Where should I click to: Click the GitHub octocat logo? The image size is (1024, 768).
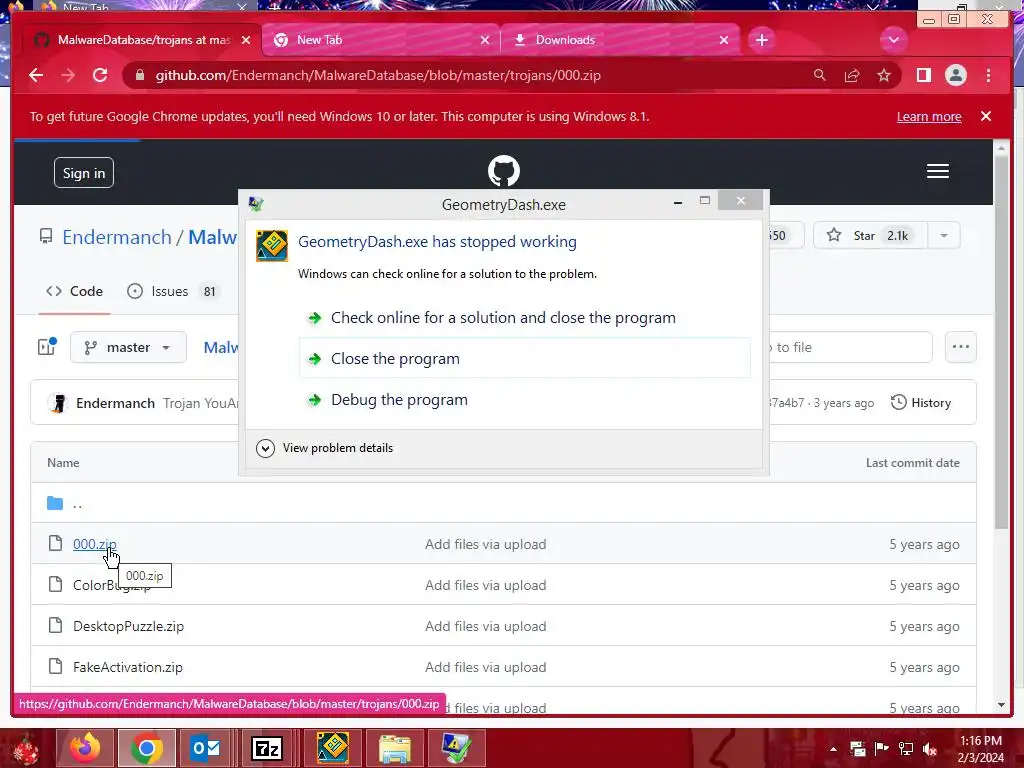click(x=504, y=171)
